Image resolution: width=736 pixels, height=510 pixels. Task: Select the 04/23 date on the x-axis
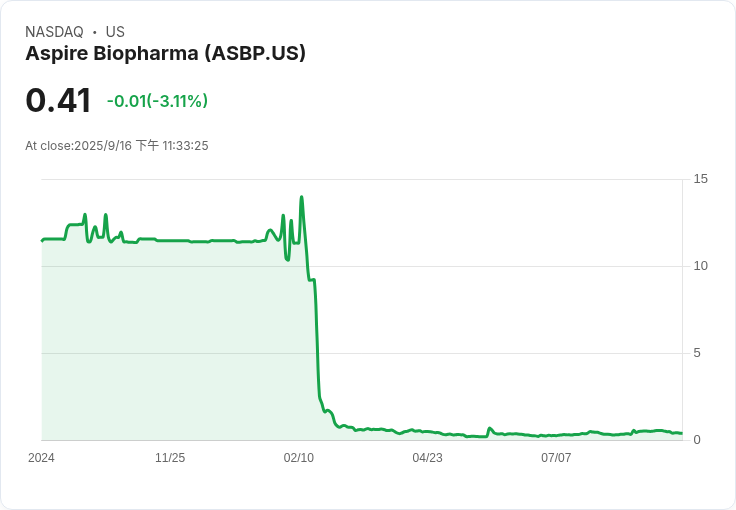[427, 458]
